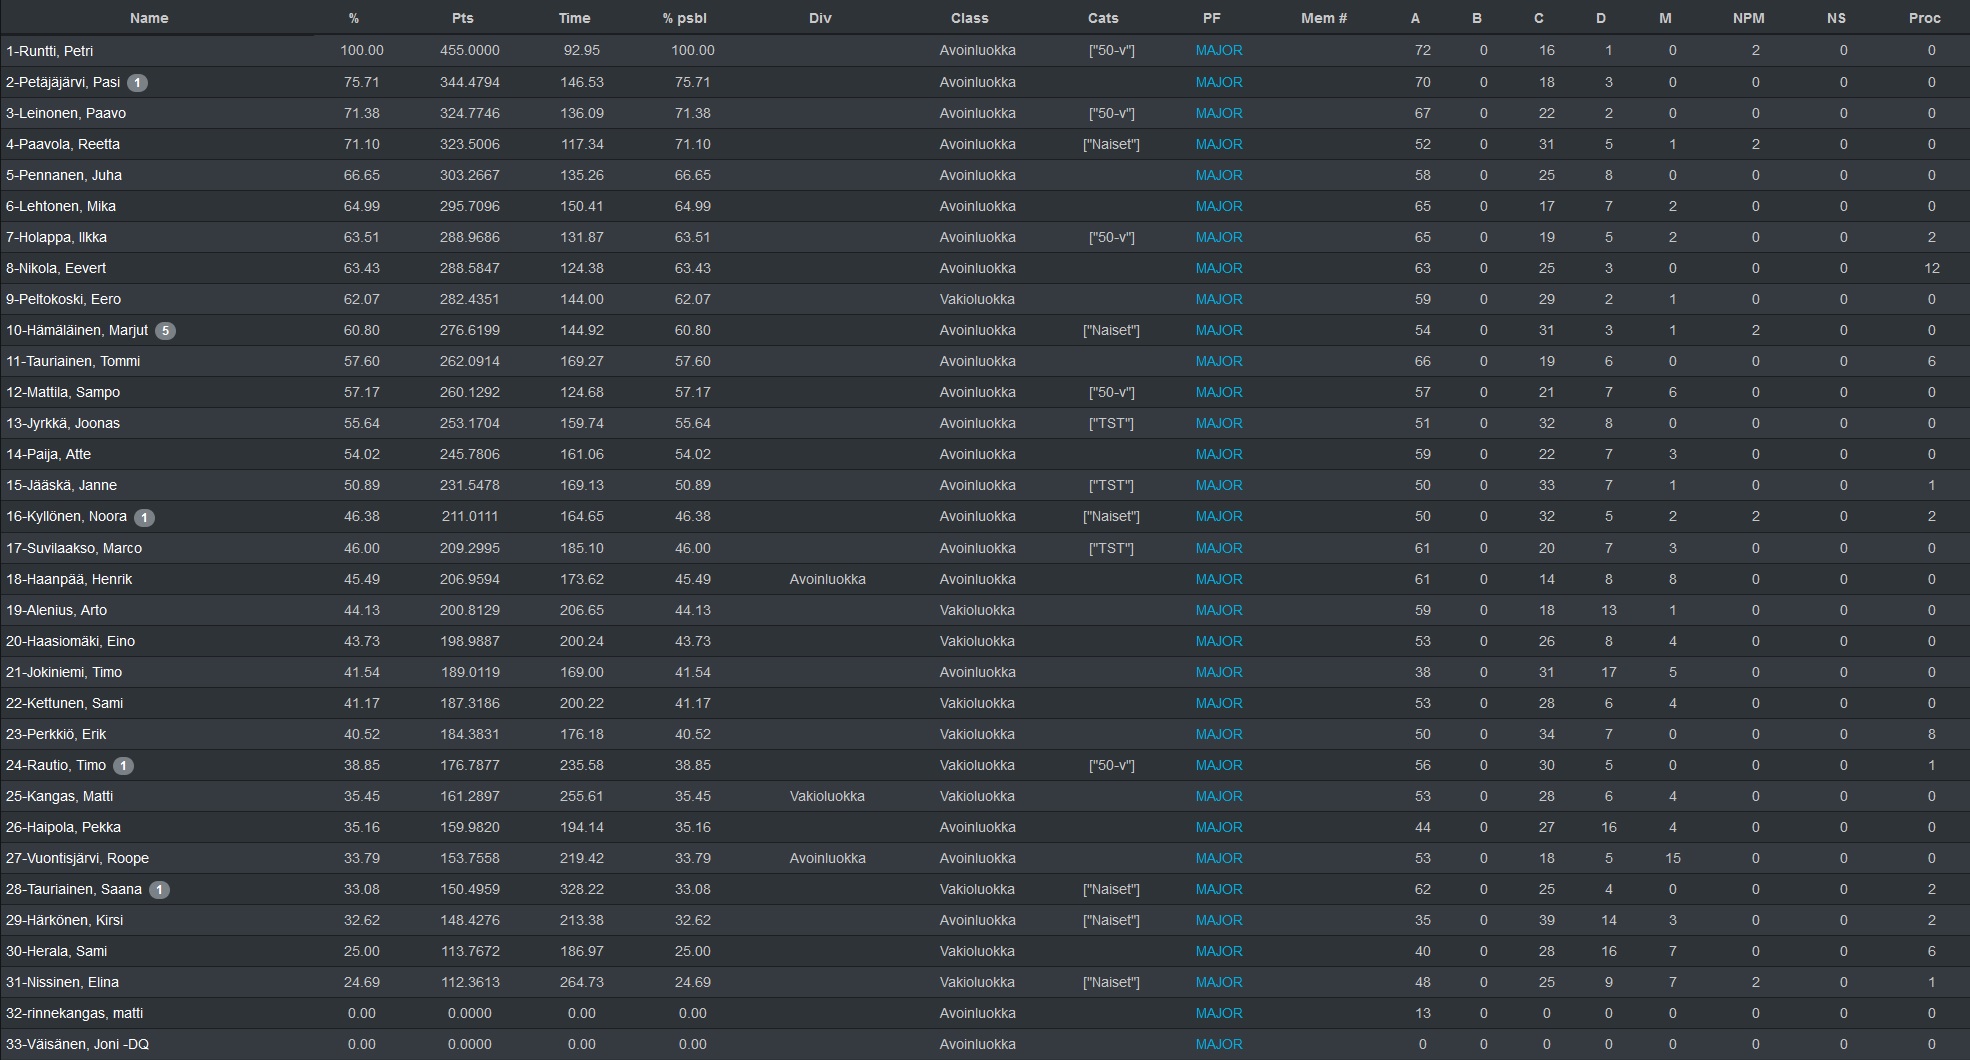Click the Div column header

[x=820, y=18]
